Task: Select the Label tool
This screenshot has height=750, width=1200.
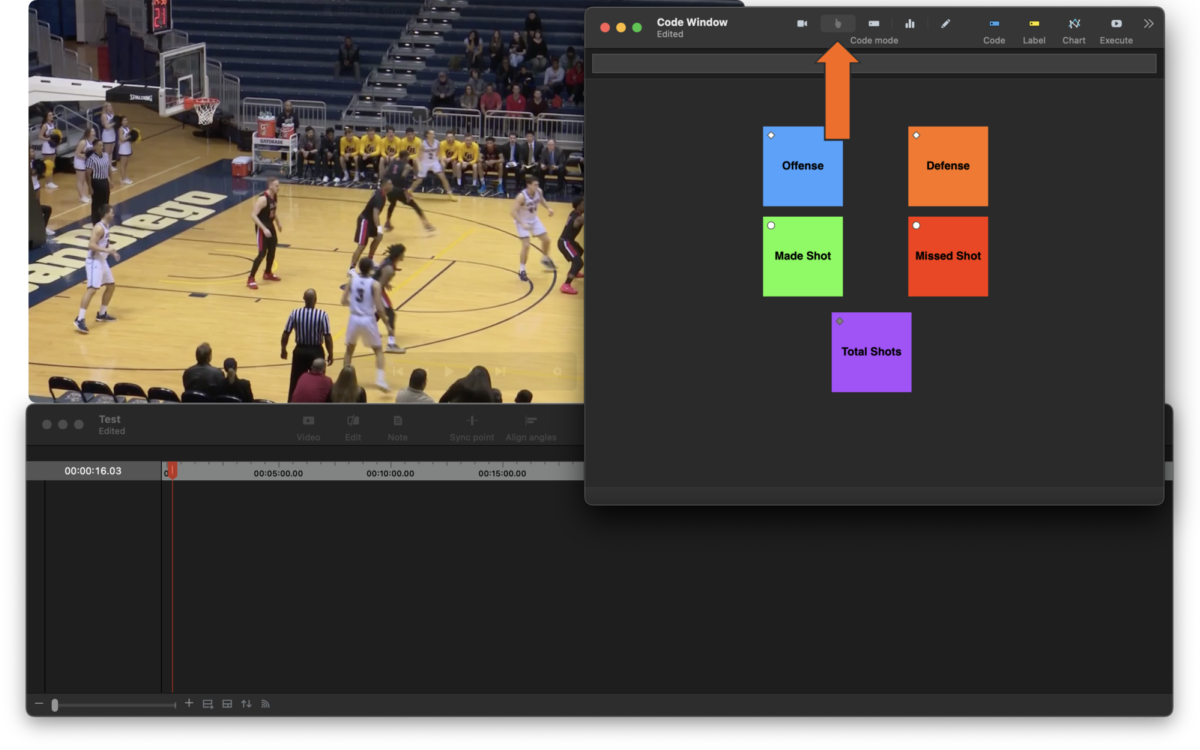Action: coord(1034,23)
